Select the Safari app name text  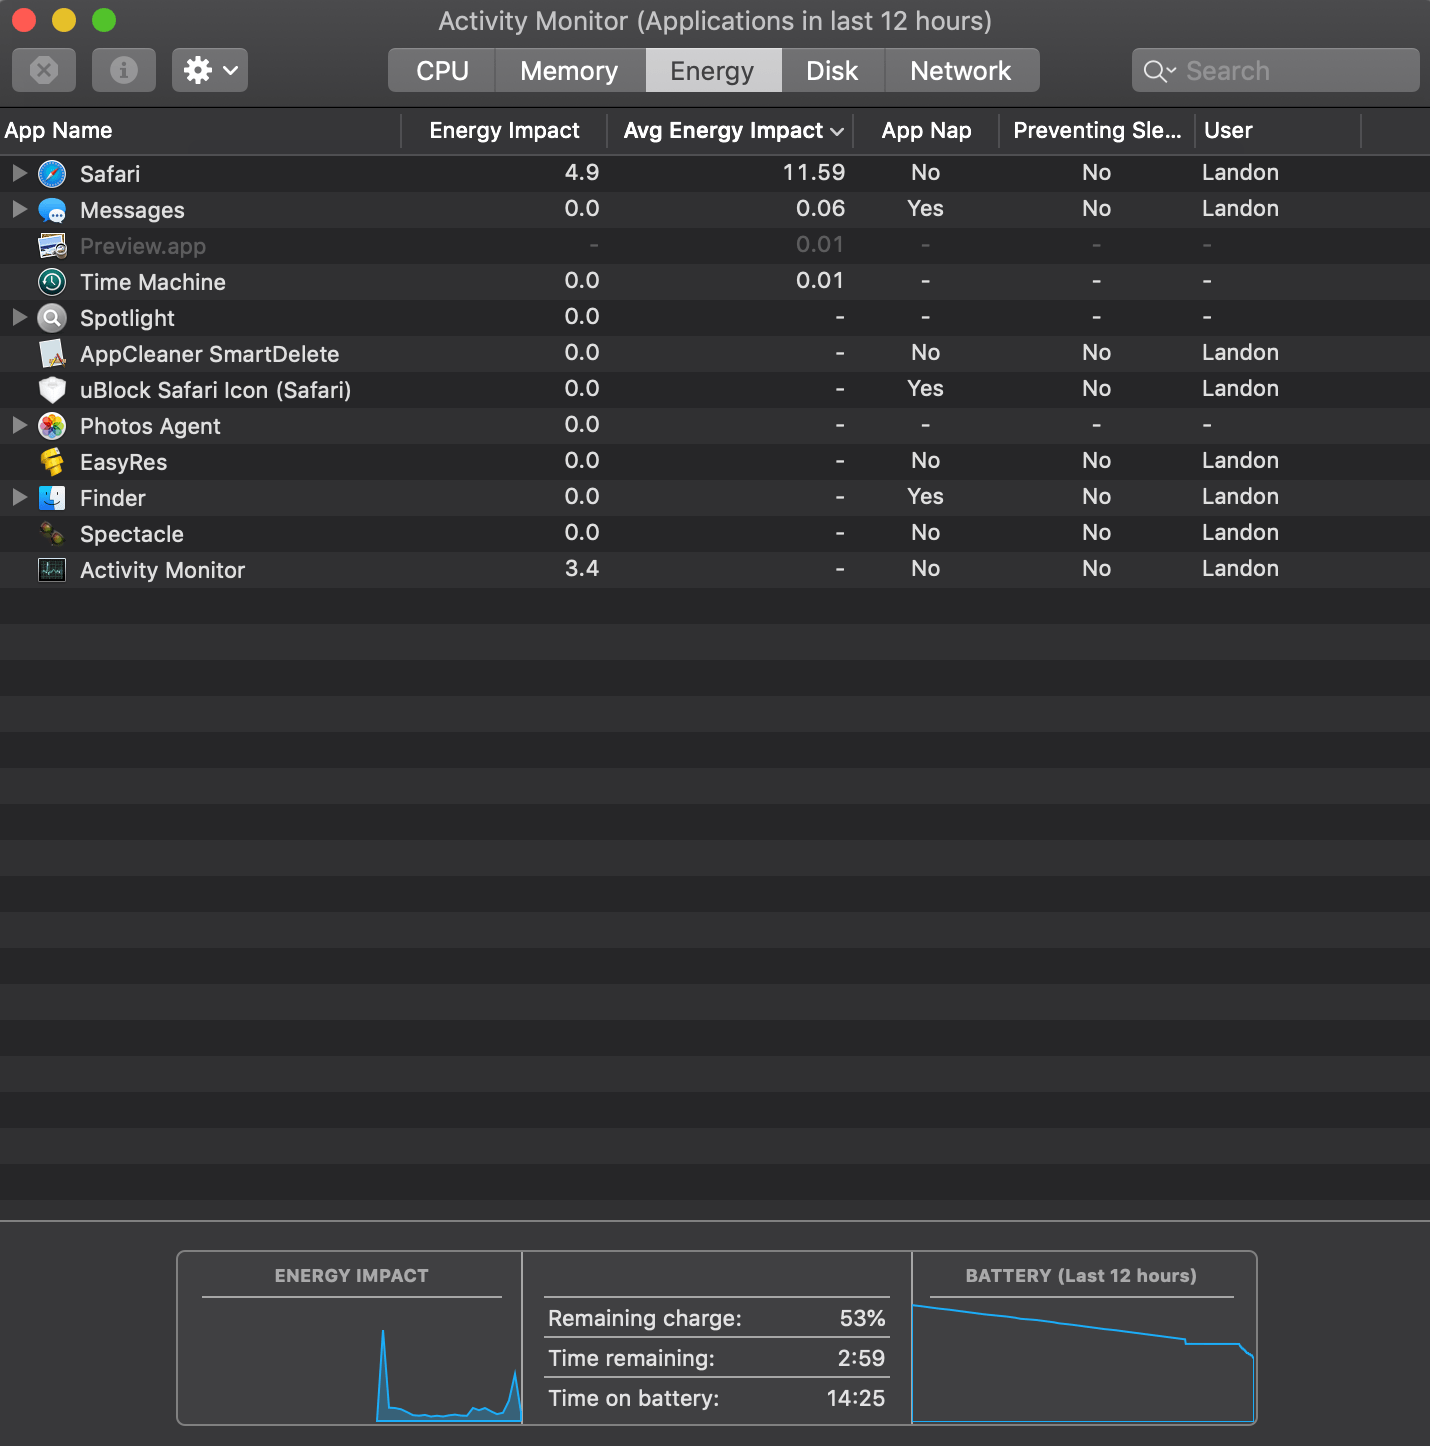(x=110, y=174)
